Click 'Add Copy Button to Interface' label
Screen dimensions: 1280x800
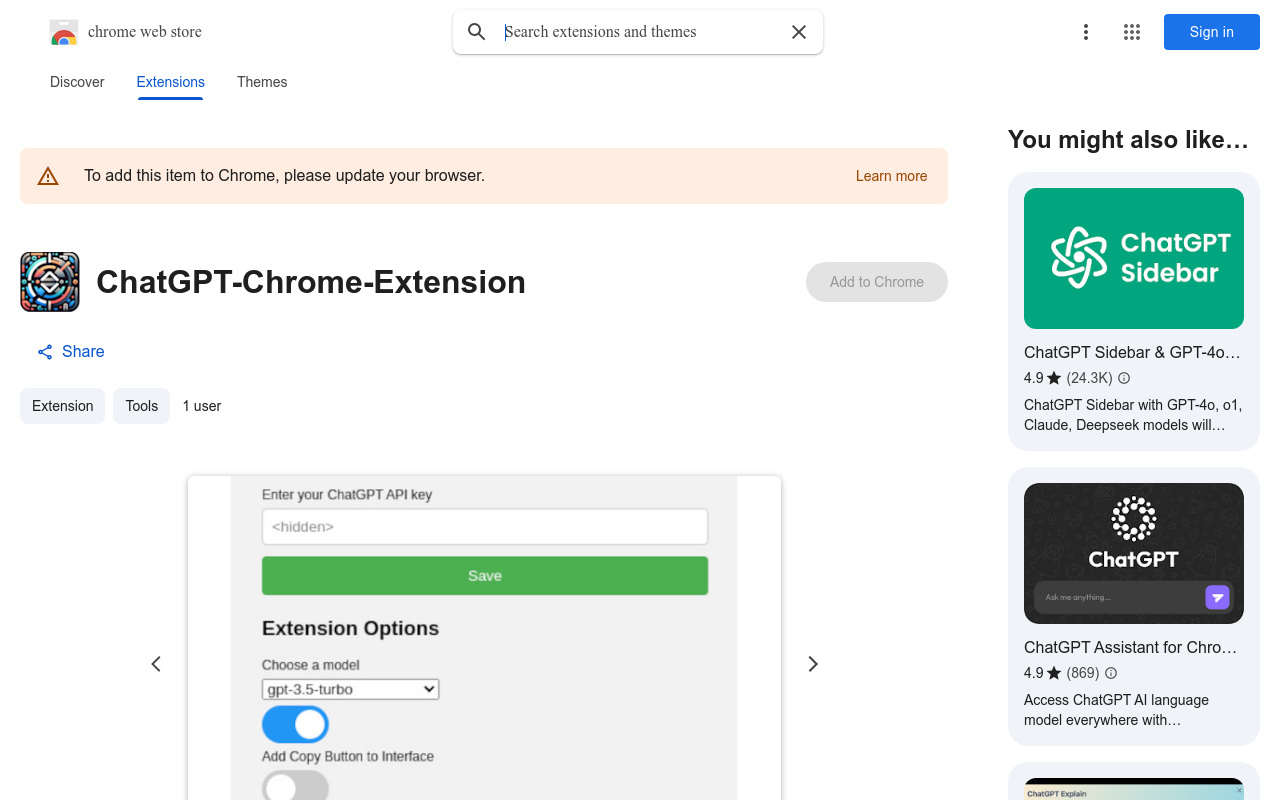click(348, 756)
